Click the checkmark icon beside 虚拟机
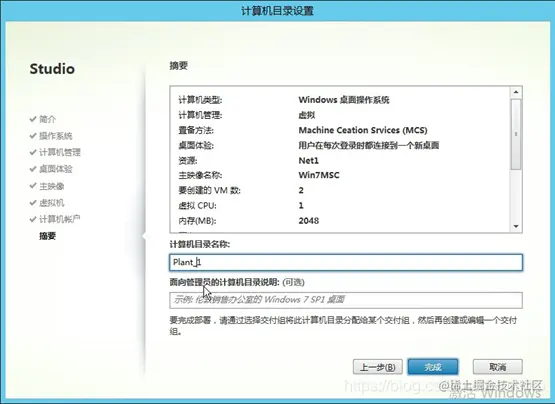The height and width of the screenshot is (404, 555). point(33,202)
